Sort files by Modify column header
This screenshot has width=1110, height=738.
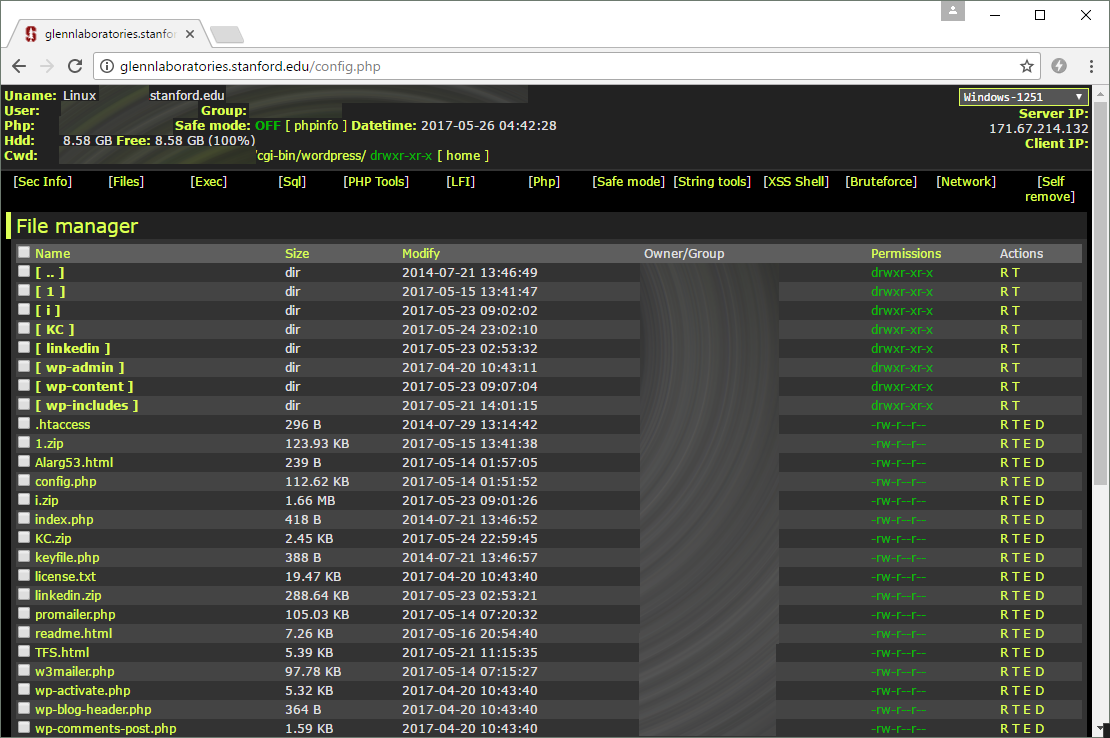420,253
